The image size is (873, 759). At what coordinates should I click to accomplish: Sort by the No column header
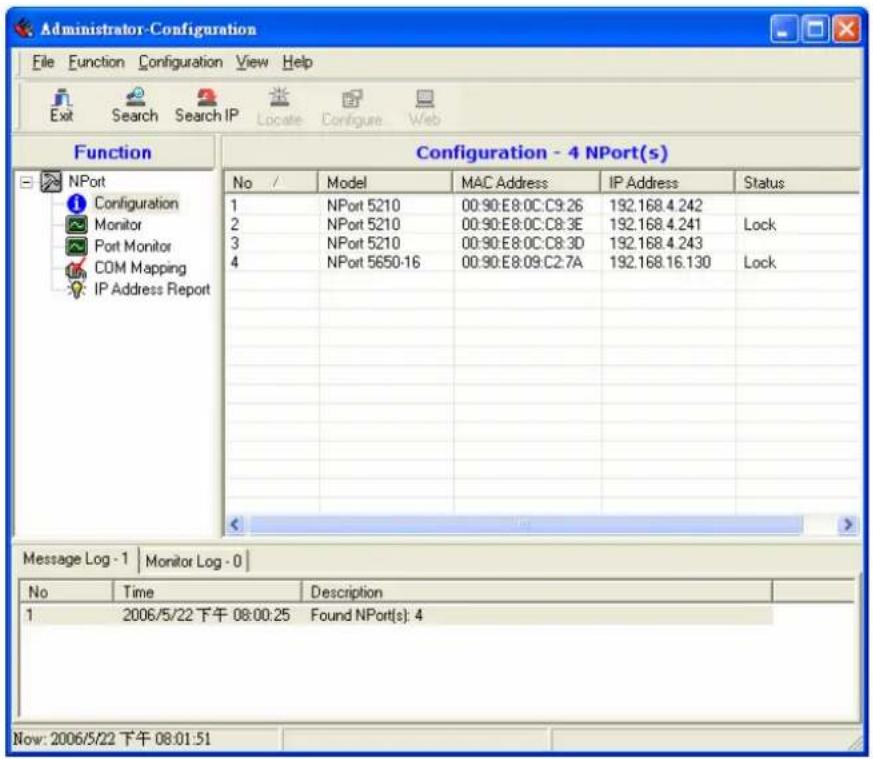point(271,182)
